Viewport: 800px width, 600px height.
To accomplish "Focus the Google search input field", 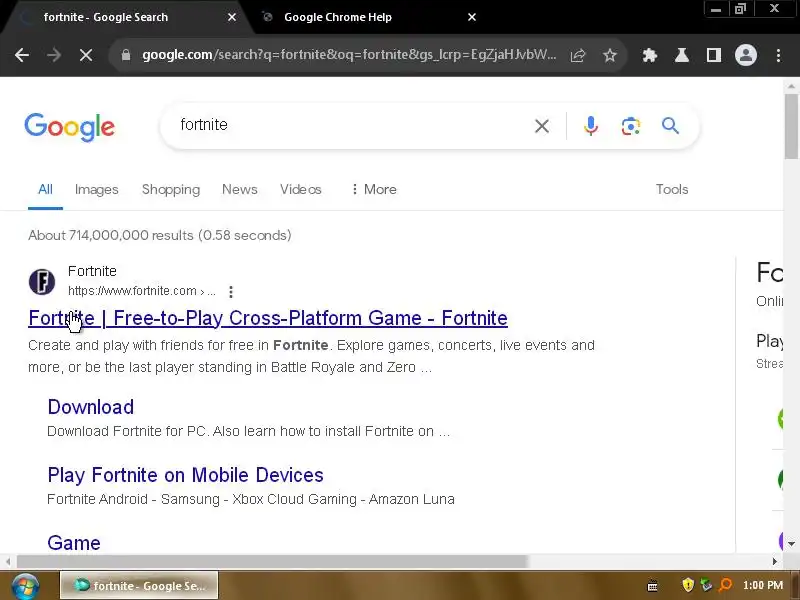I will click(x=352, y=125).
